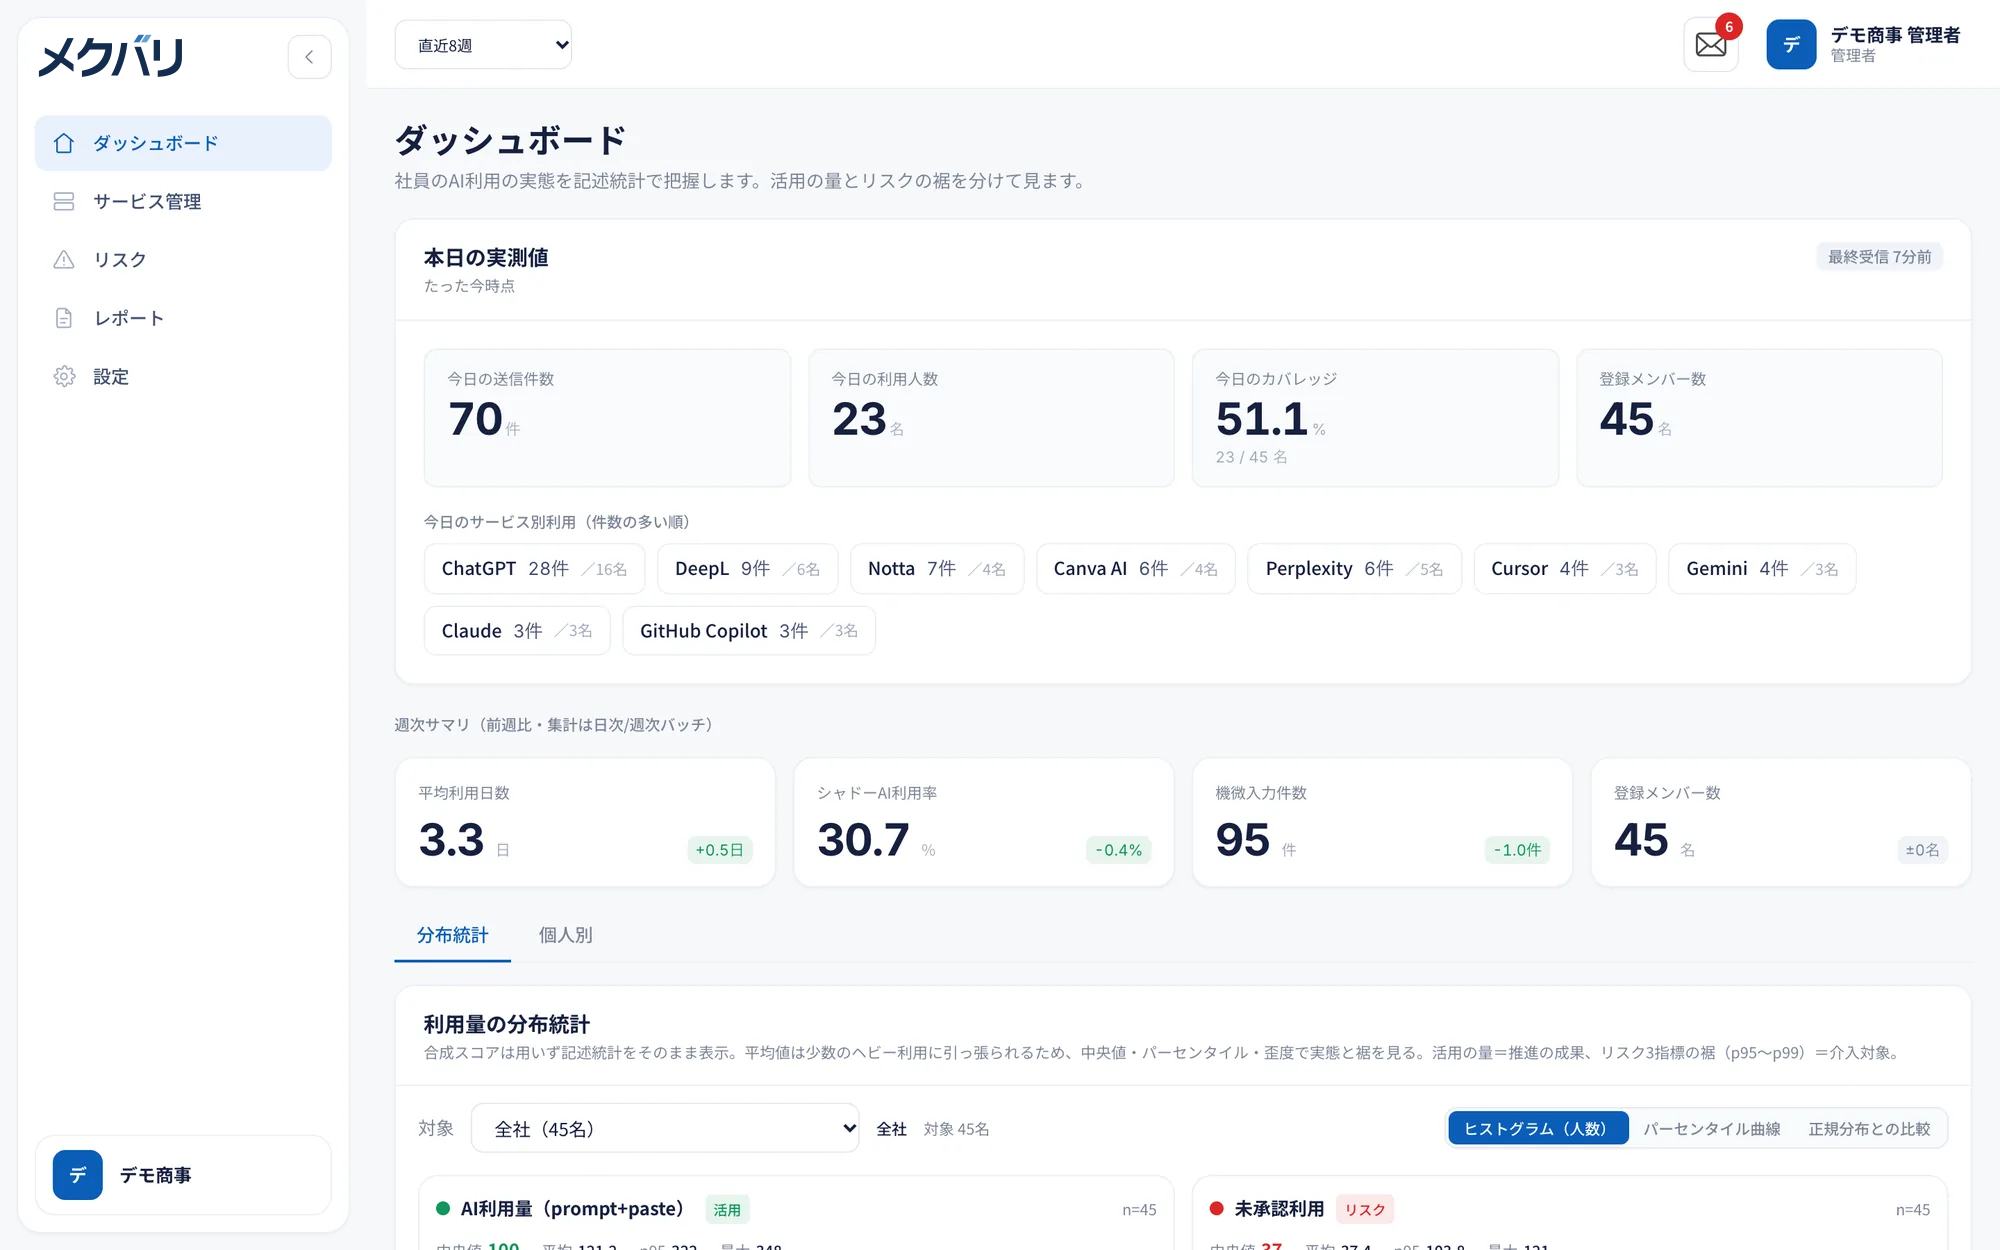2000x1250 pixels.
Task: Click the メクバリ logo
Action: pos(111,56)
